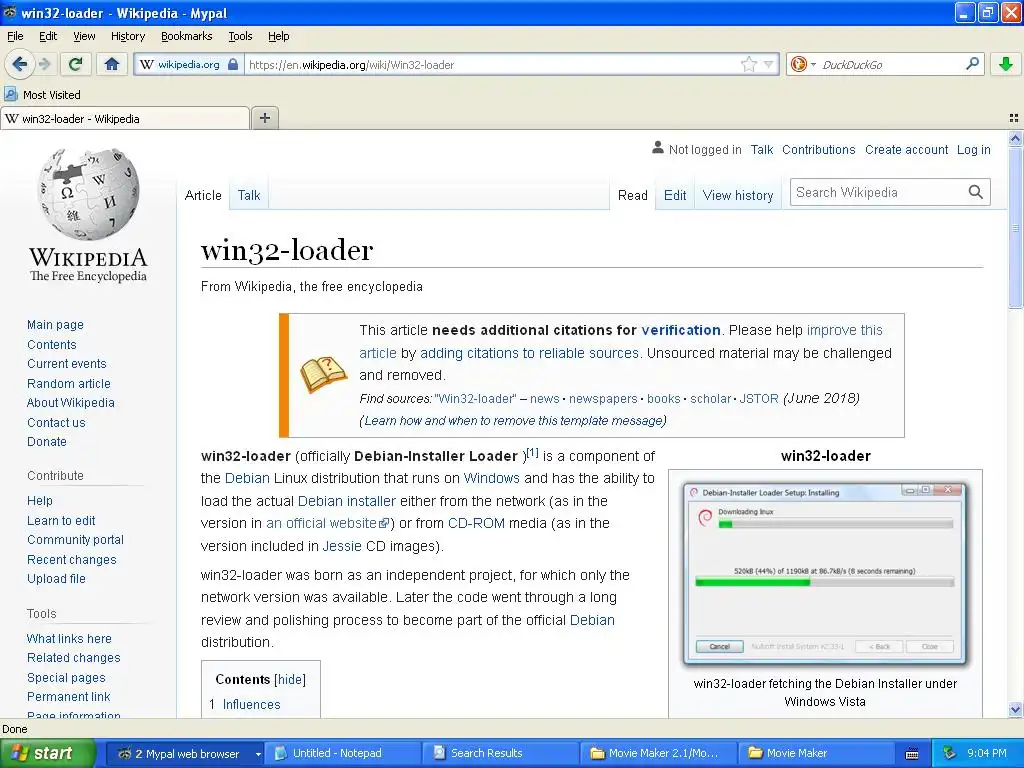This screenshot has height=768, width=1024.
Task: Click the Wikipedia favicon in the address bar
Action: tap(147, 64)
